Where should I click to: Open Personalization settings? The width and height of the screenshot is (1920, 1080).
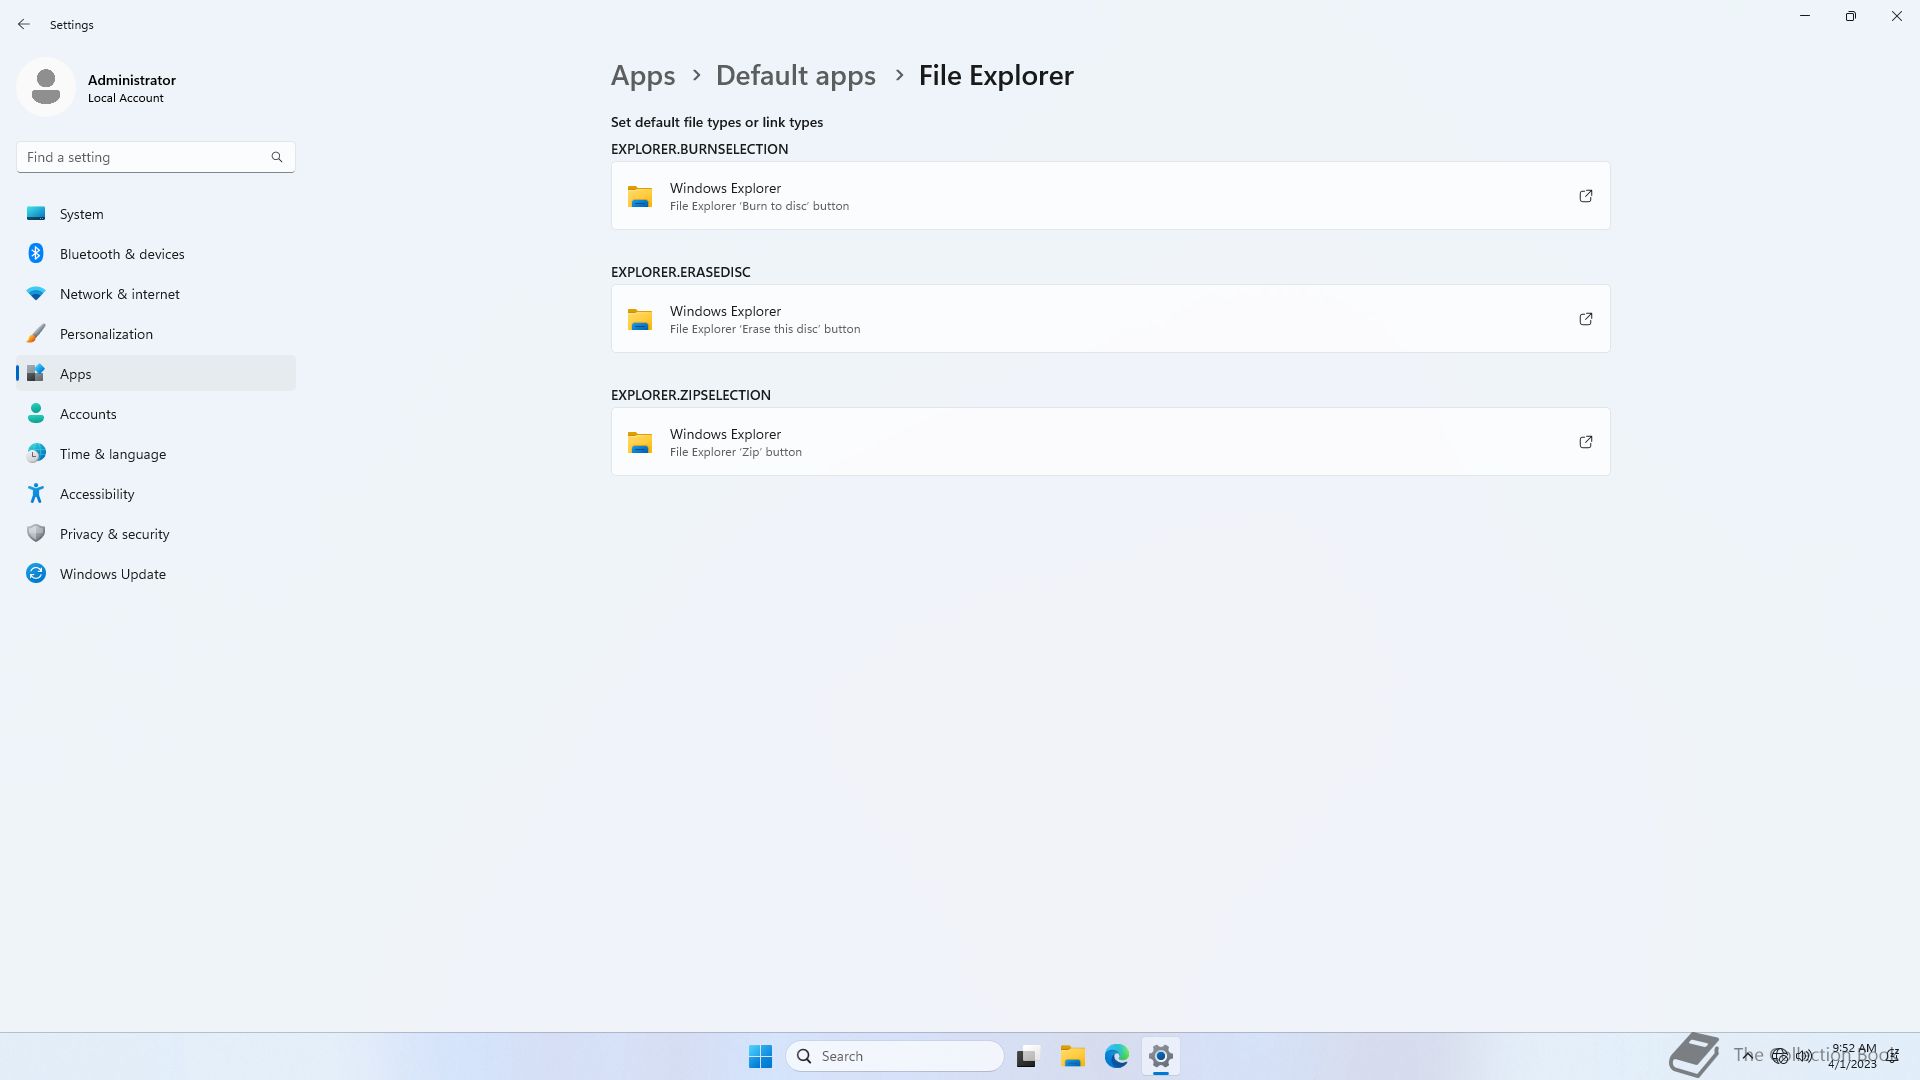[156, 334]
